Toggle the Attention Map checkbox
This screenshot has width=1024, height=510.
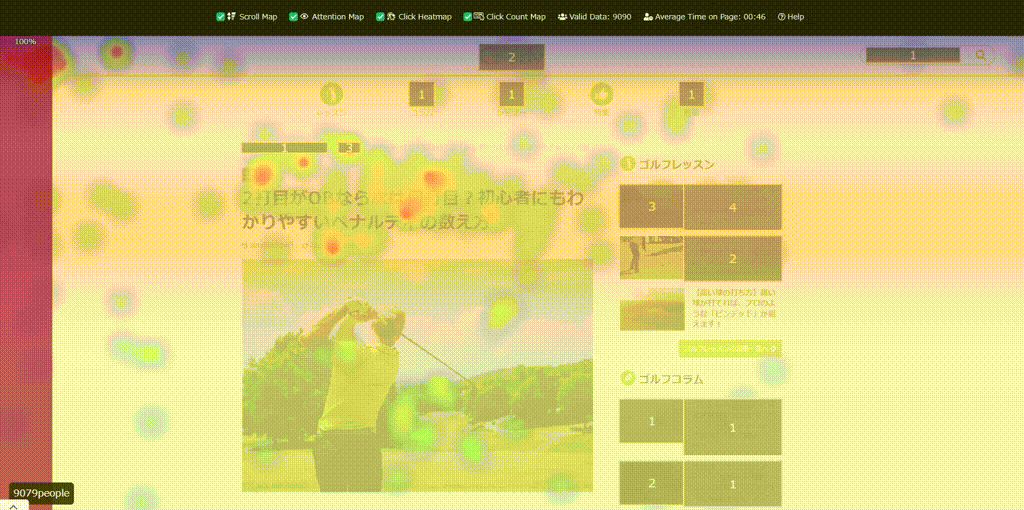293,17
